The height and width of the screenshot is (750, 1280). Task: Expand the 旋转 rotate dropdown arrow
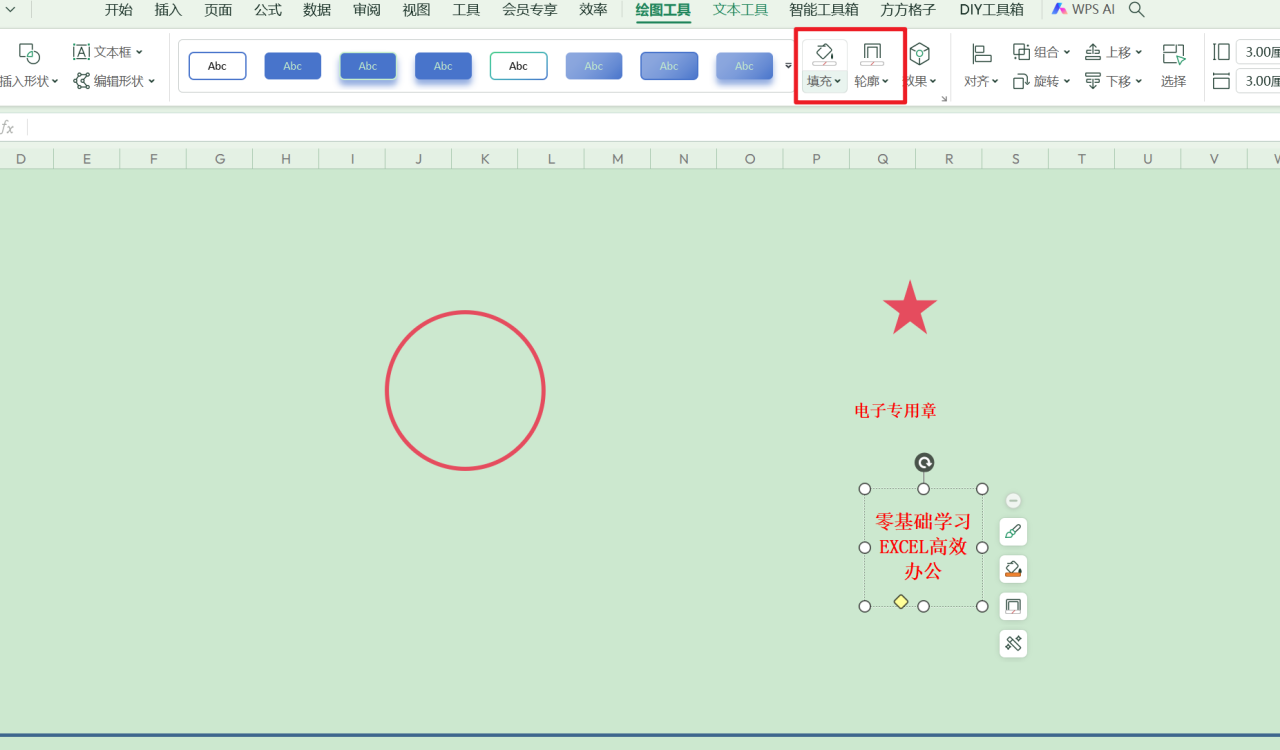(1067, 82)
